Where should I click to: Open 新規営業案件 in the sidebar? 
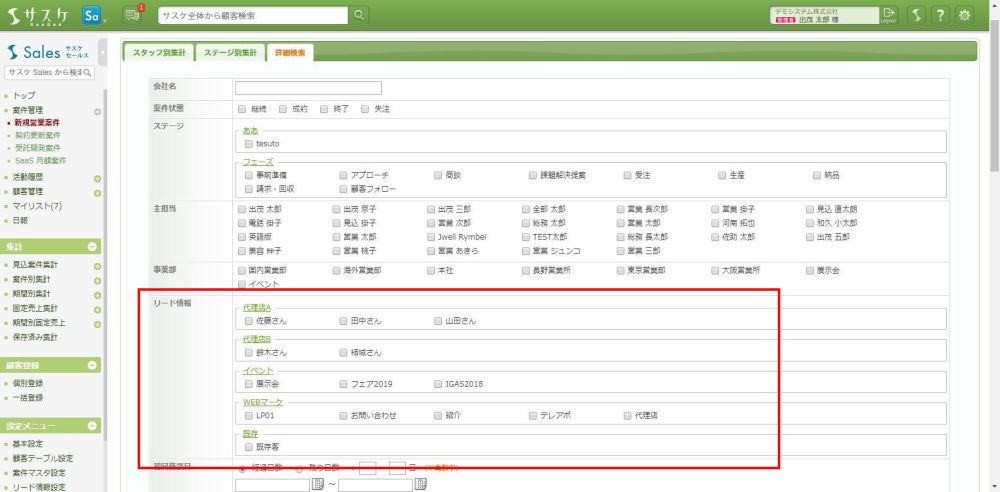point(37,122)
